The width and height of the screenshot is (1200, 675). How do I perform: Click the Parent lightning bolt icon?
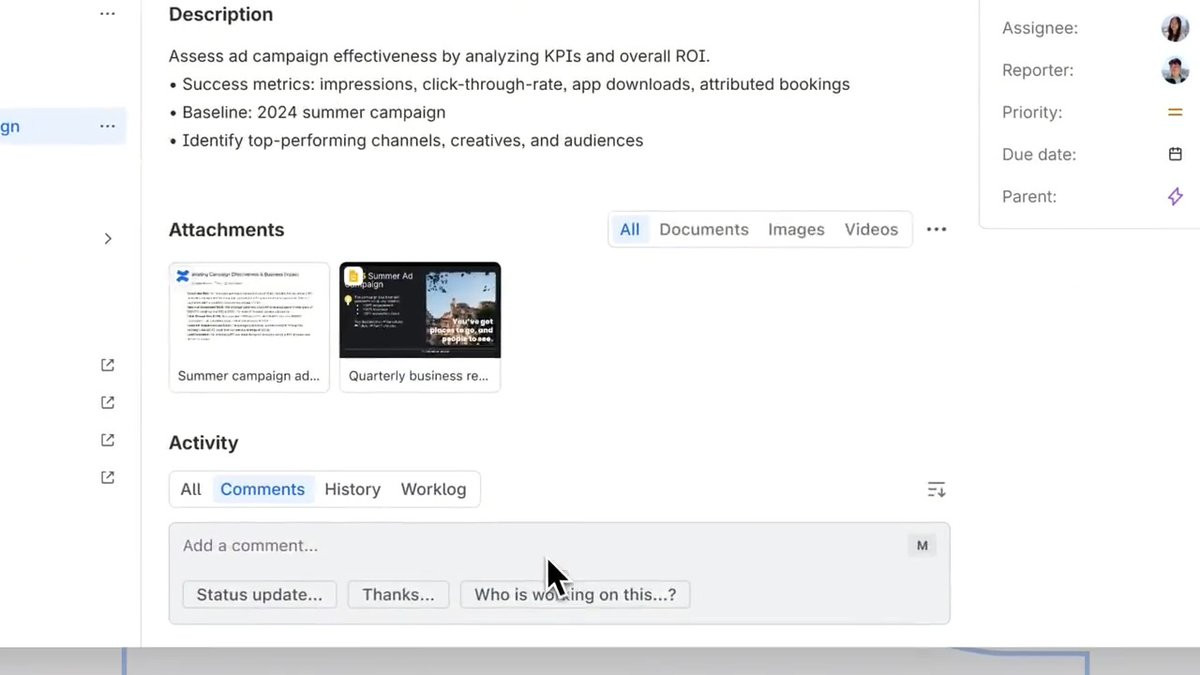tap(1175, 196)
